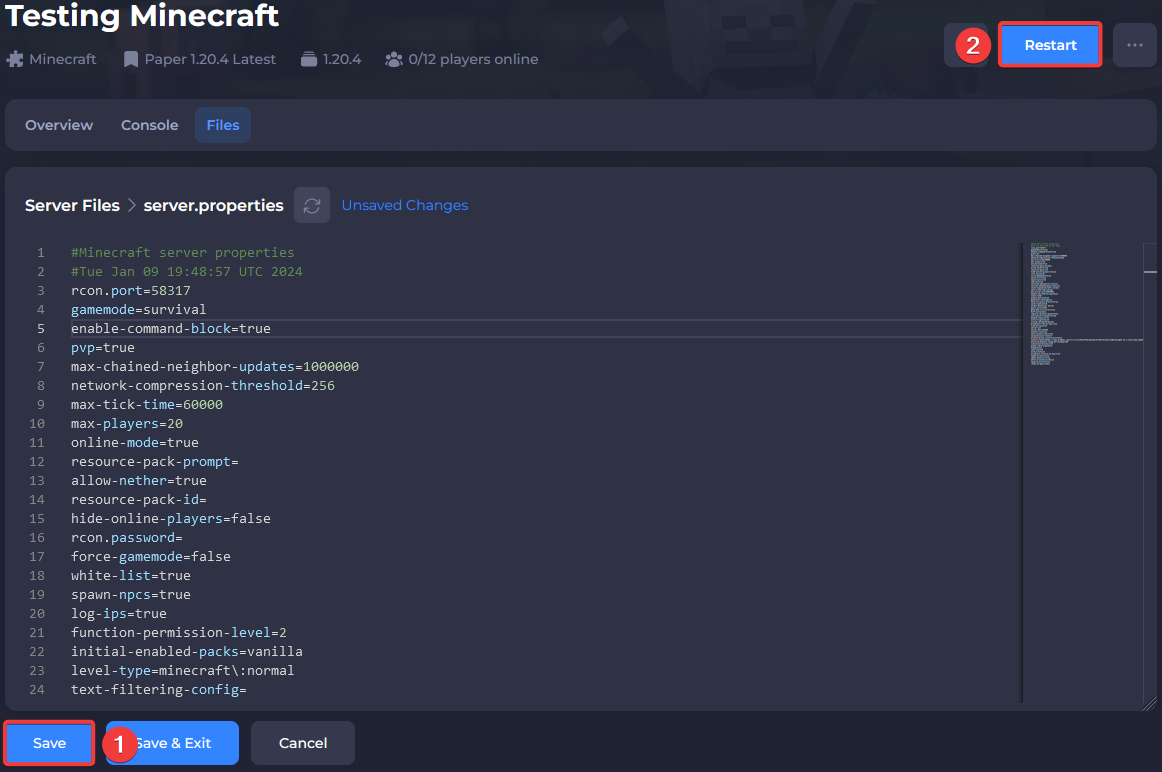Click the Minecraft puzzle piece icon
This screenshot has width=1162, height=772.
click(15, 59)
